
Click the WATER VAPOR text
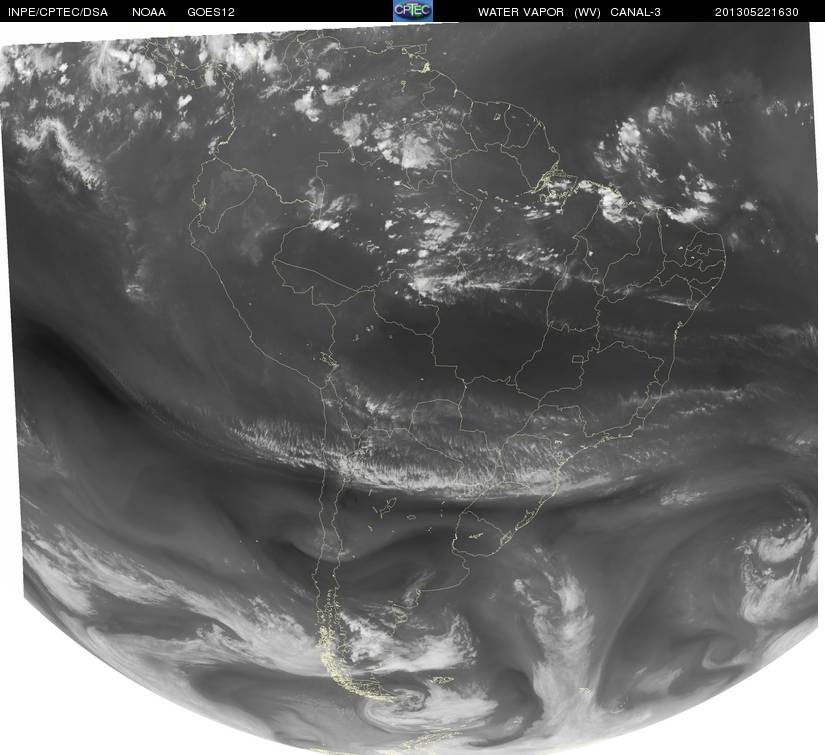[521, 12]
